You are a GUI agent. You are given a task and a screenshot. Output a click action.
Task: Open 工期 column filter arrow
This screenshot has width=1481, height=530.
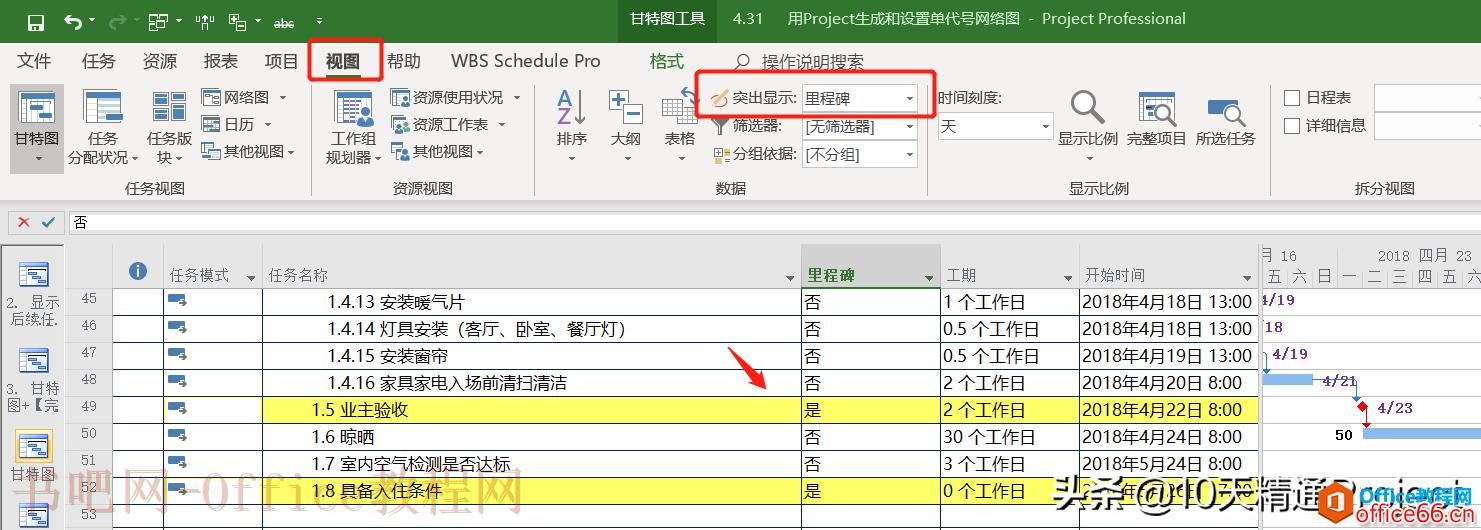click(x=1068, y=278)
